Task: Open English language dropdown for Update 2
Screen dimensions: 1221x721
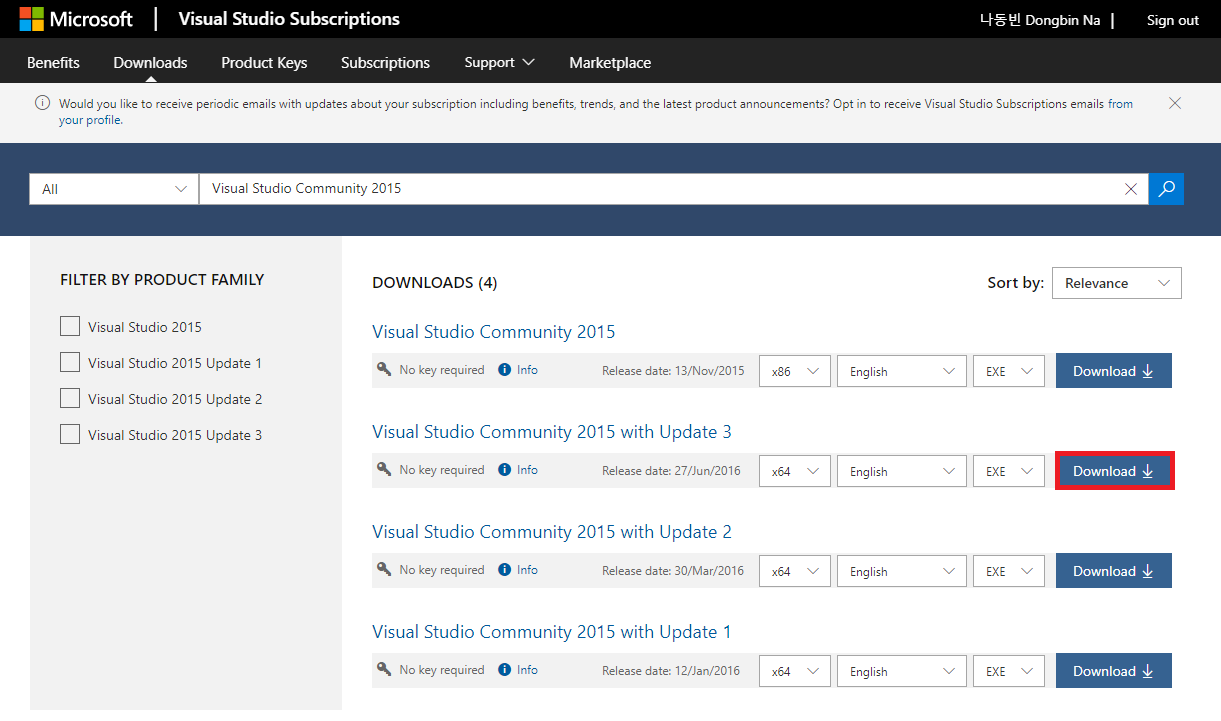Action: 902,571
